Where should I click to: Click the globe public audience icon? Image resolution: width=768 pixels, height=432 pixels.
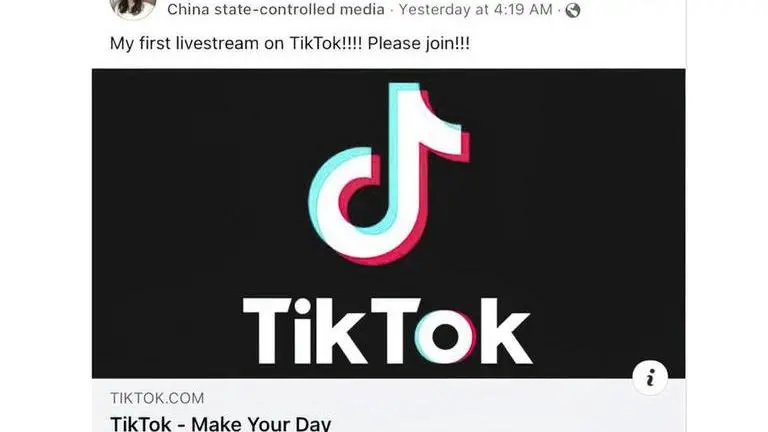tap(573, 10)
